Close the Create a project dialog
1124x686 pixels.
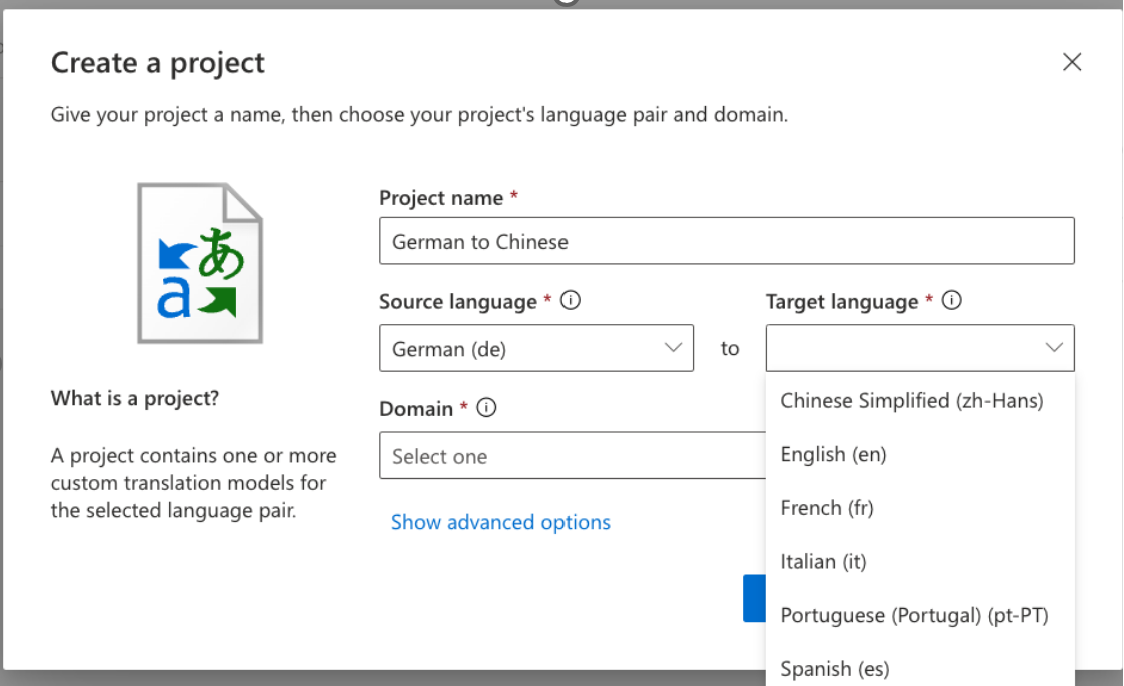point(1072,62)
